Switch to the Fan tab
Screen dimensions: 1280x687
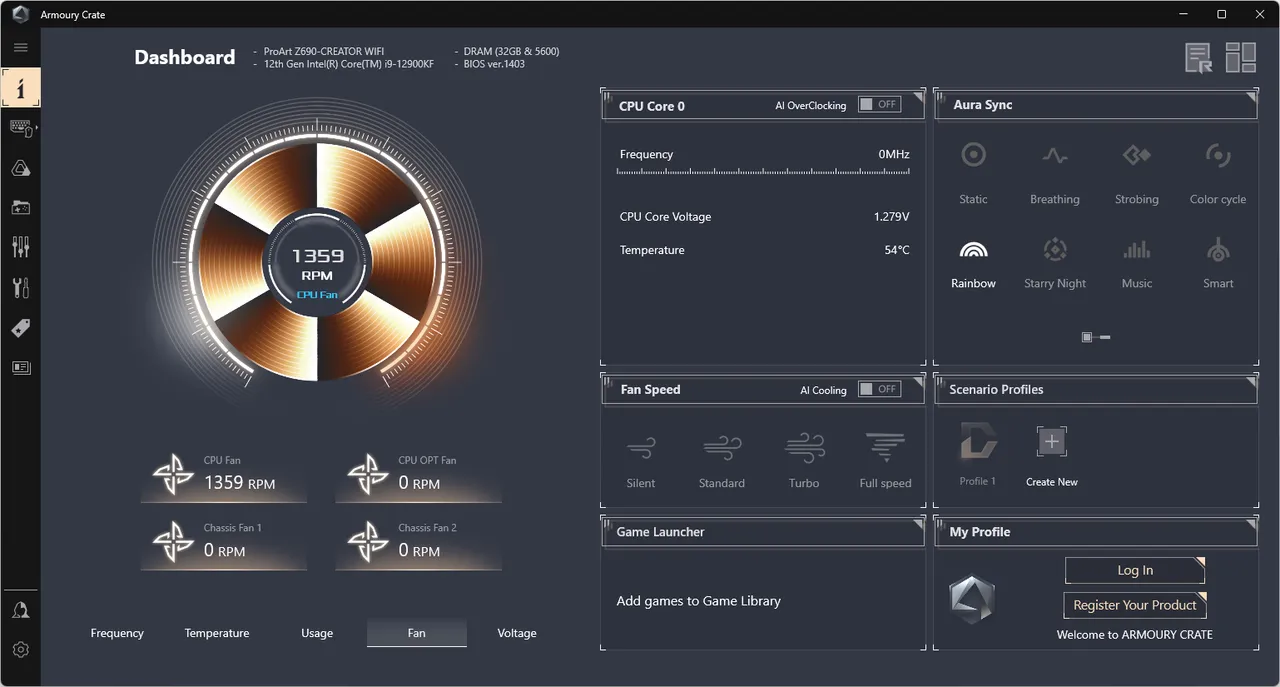point(417,633)
